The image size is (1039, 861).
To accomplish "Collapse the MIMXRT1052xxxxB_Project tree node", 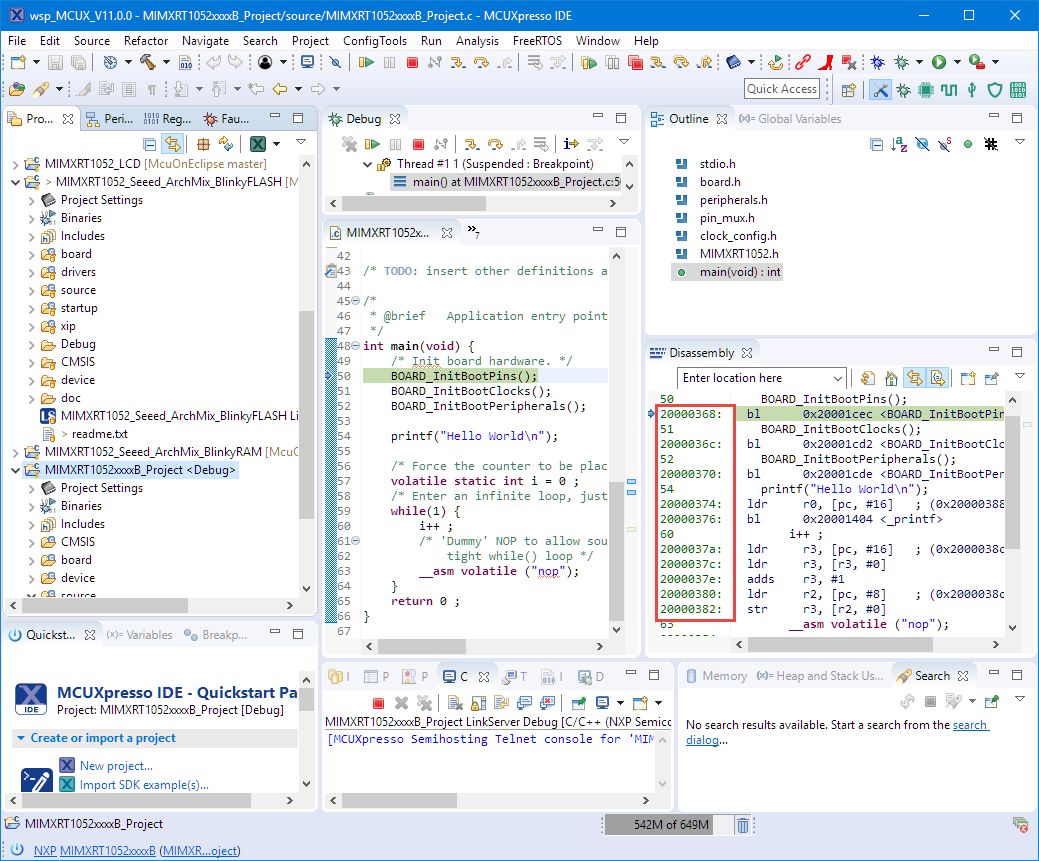I will tap(14, 469).
